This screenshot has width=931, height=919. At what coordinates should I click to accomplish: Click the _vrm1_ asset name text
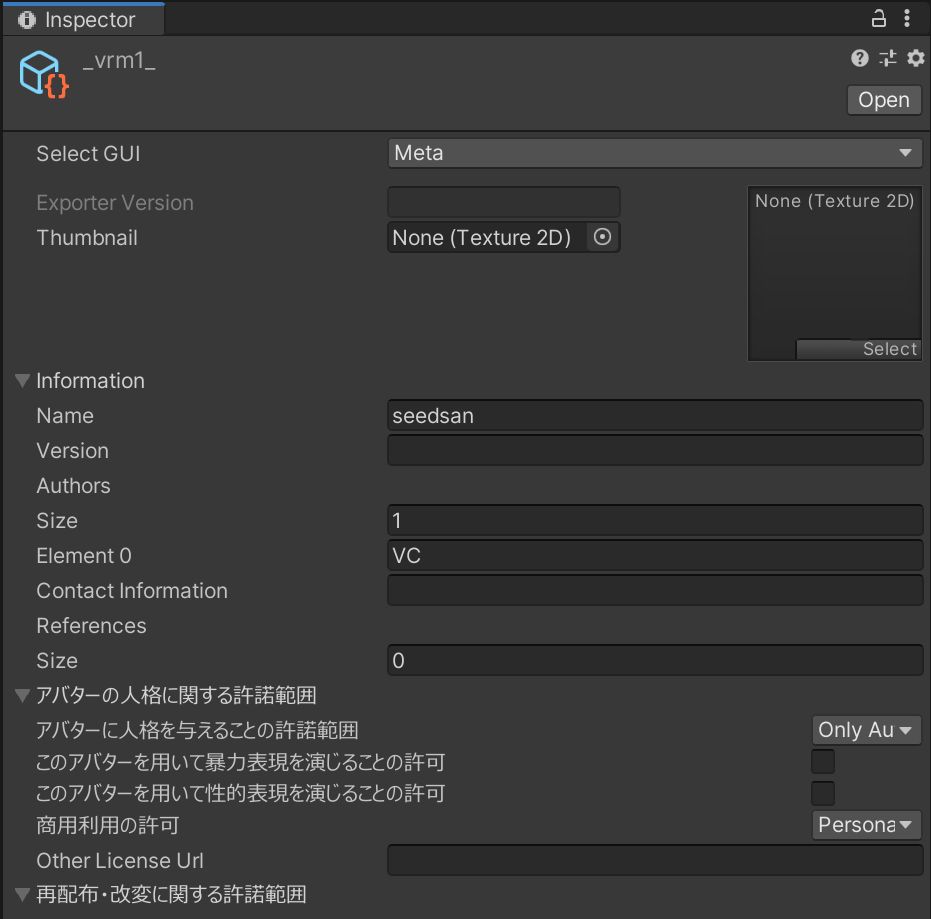(119, 61)
